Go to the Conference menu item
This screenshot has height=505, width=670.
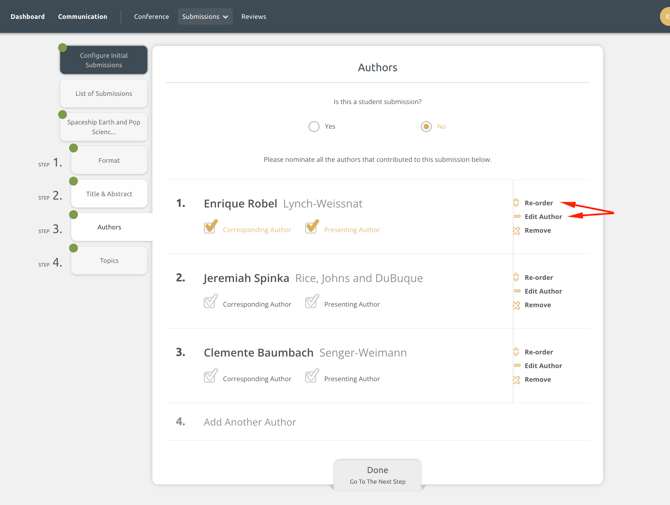coord(151,17)
